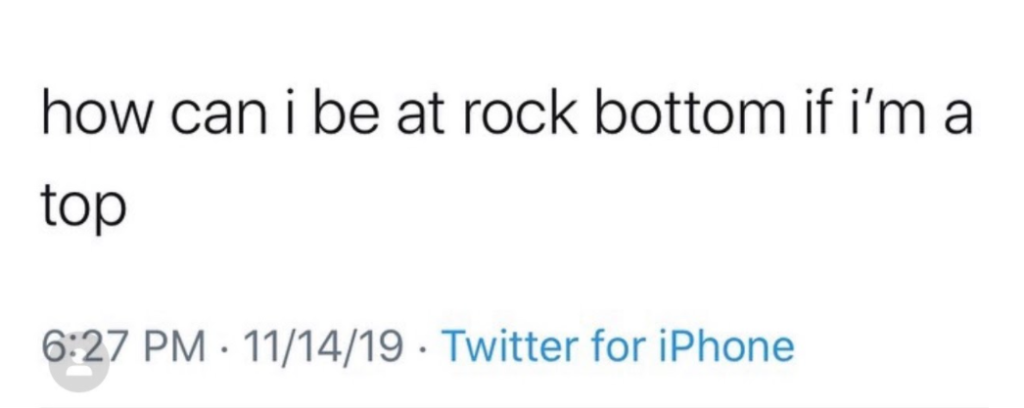Click the 6:27 PM timestamp
The image size is (1024, 408).
[123, 346]
